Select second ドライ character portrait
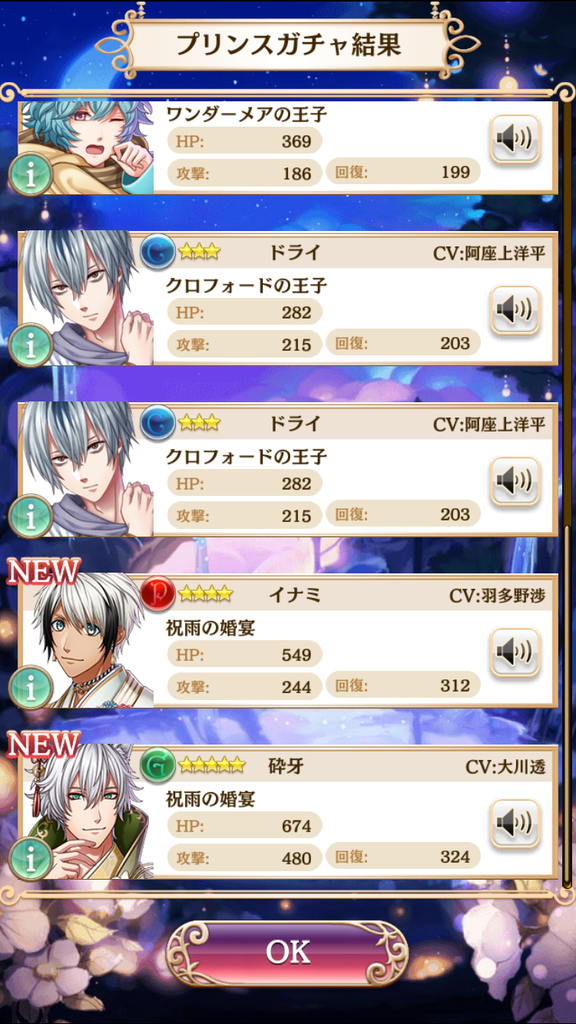This screenshot has width=576, height=1024. coord(87,469)
